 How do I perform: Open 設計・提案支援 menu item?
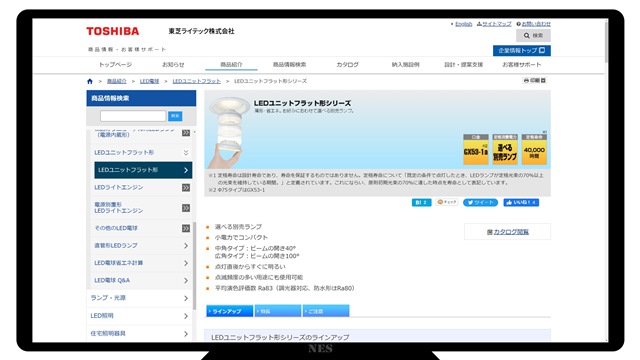(463, 64)
